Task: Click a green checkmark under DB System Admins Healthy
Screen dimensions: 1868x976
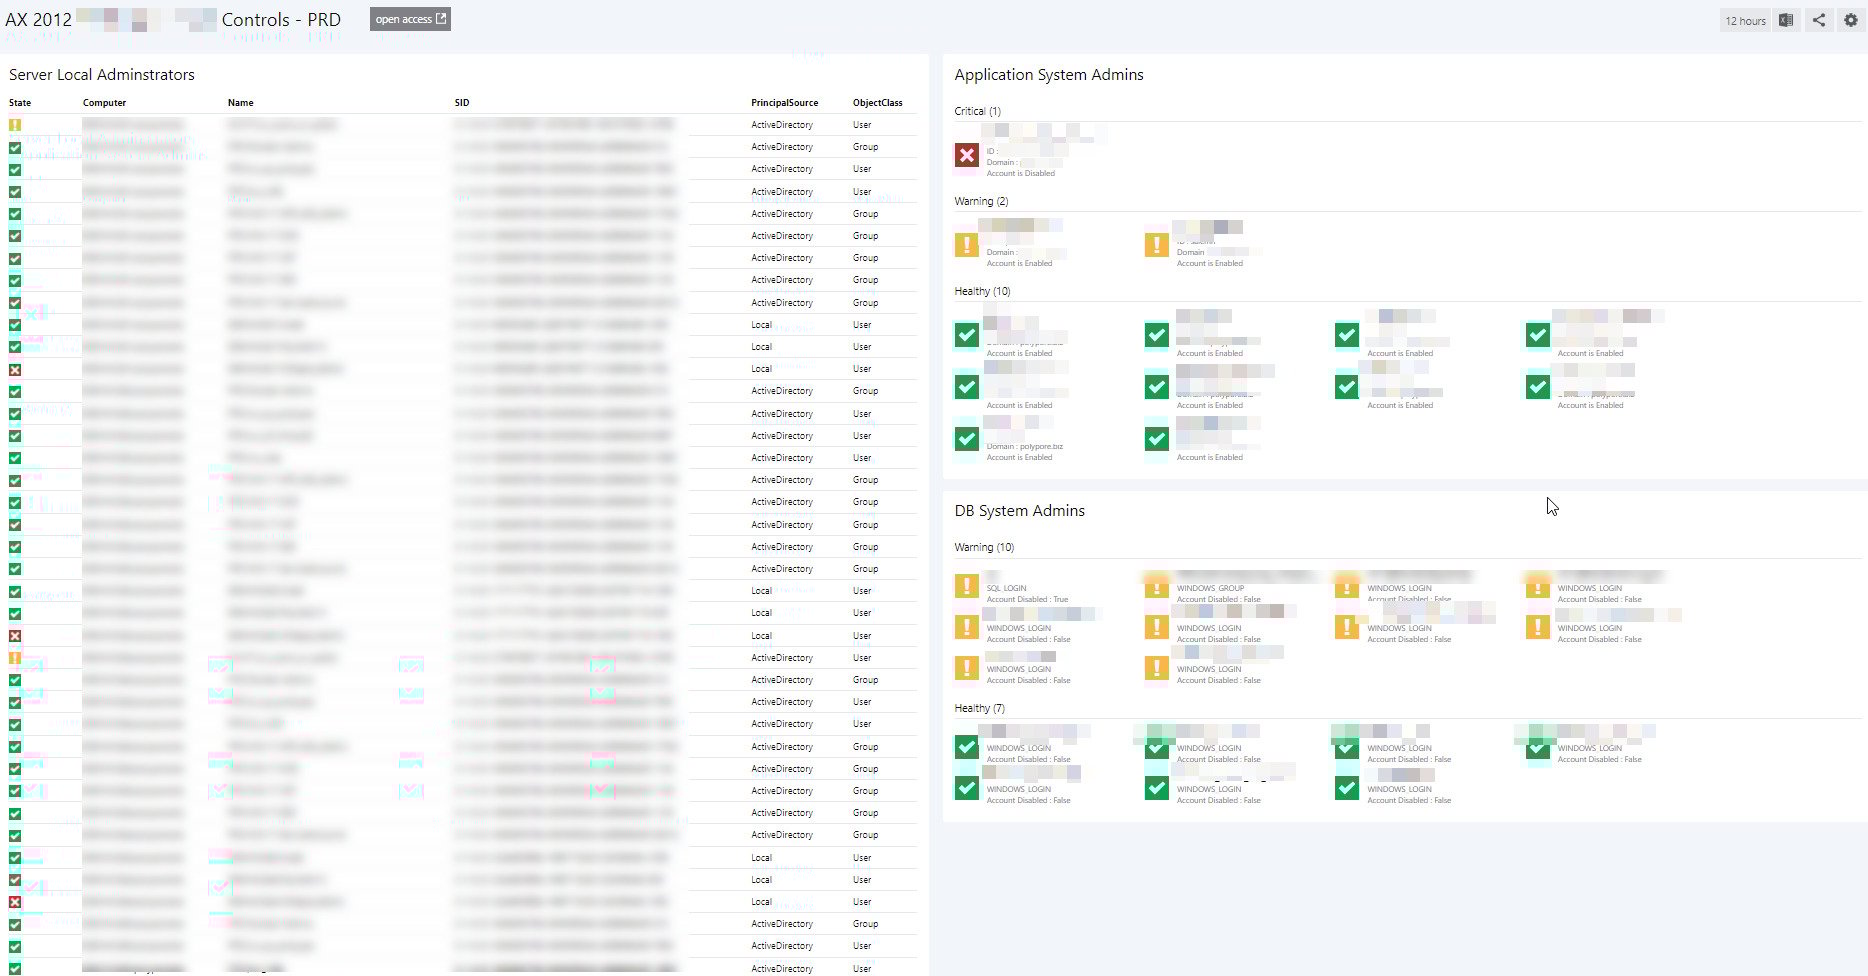Action: pyautogui.click(x=965, y=747)
